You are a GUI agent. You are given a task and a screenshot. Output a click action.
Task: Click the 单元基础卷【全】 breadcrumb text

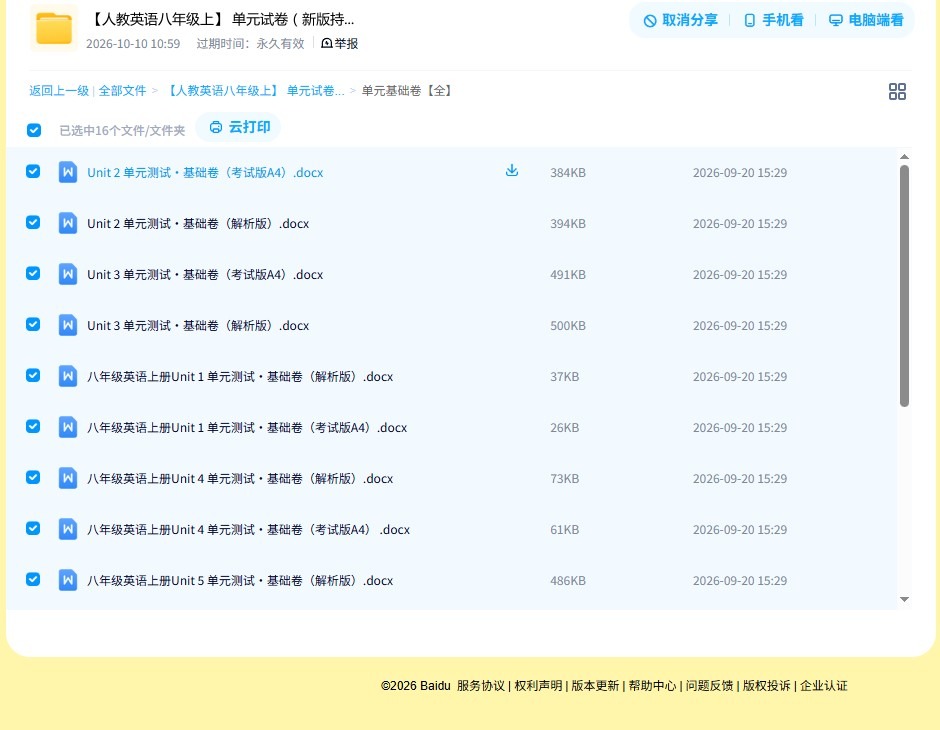(407, 91)
